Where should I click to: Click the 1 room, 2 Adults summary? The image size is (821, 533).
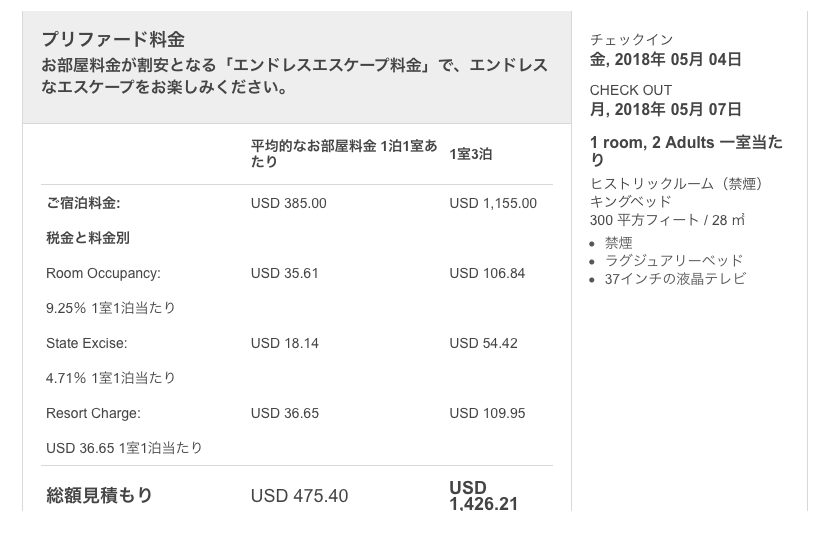pos(686,150)
